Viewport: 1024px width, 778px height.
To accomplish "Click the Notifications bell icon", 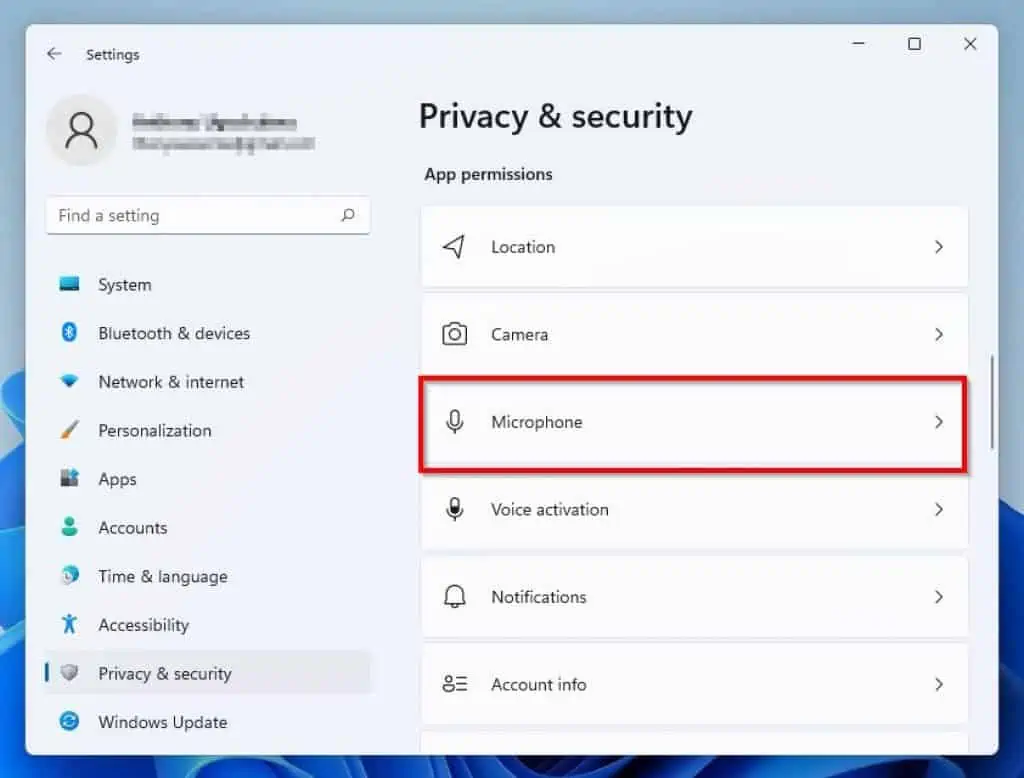I will 455,596.
